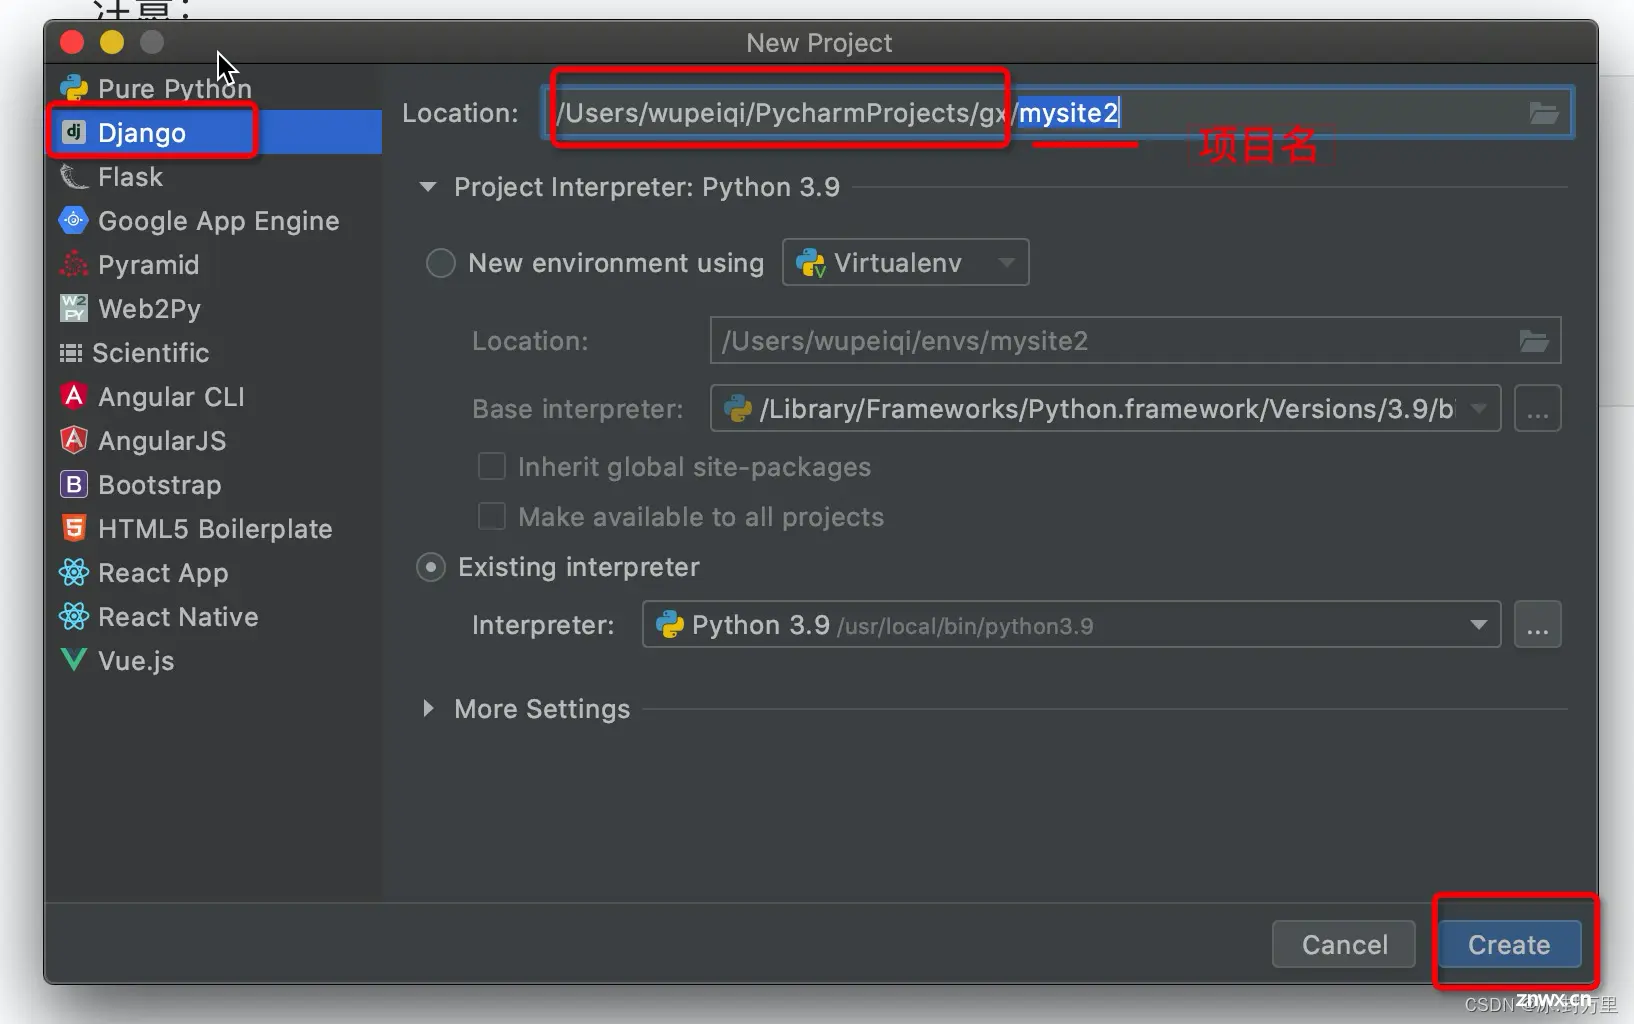Screen dimensions: 1634x1024
Task: Click the Angular CLI logo icon
Action: click(74, 396)
